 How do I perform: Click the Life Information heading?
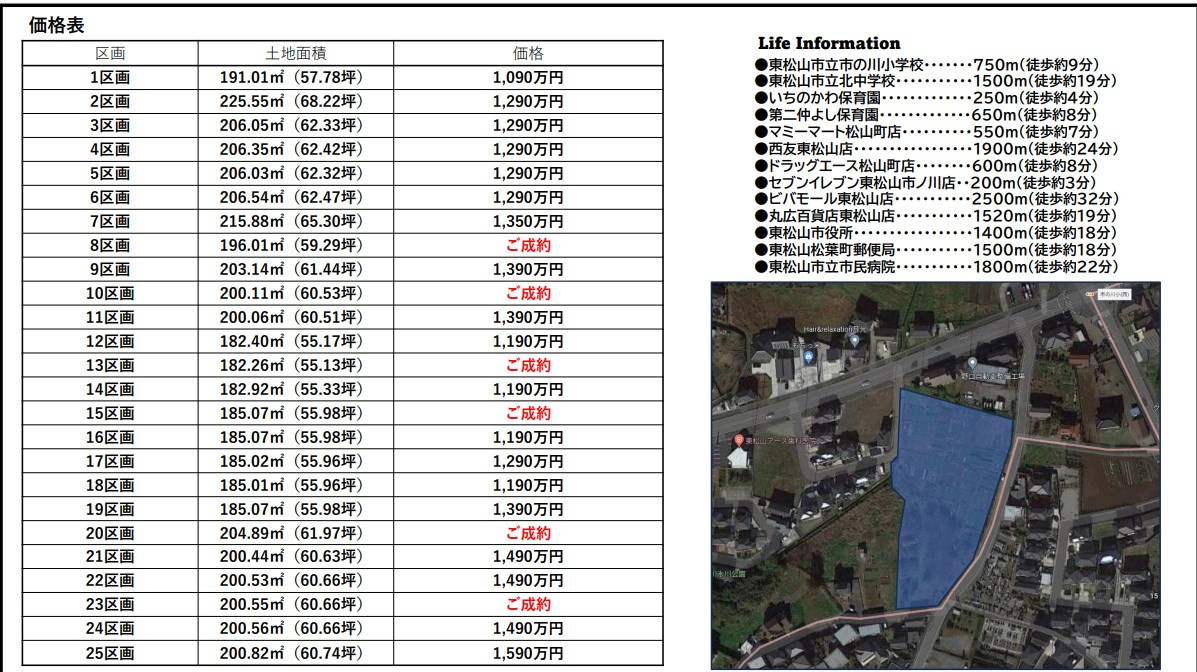click(x=829, y=43)
